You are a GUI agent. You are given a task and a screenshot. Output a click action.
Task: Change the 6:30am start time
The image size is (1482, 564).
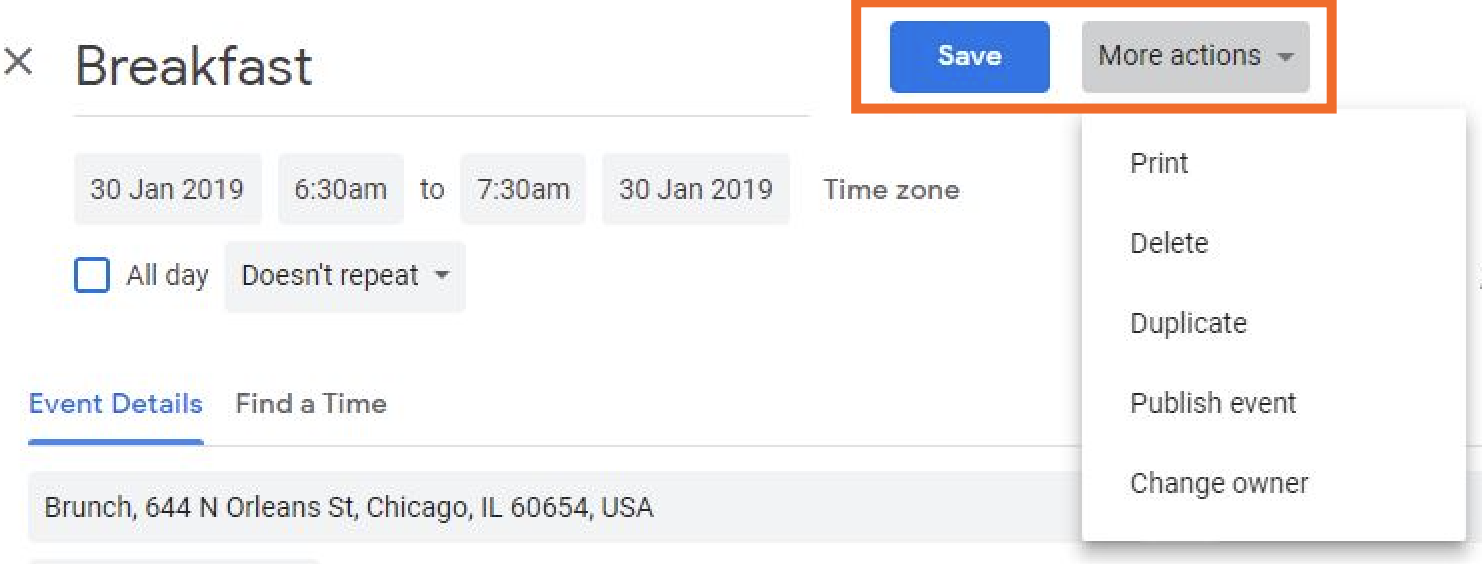[340, 189]
